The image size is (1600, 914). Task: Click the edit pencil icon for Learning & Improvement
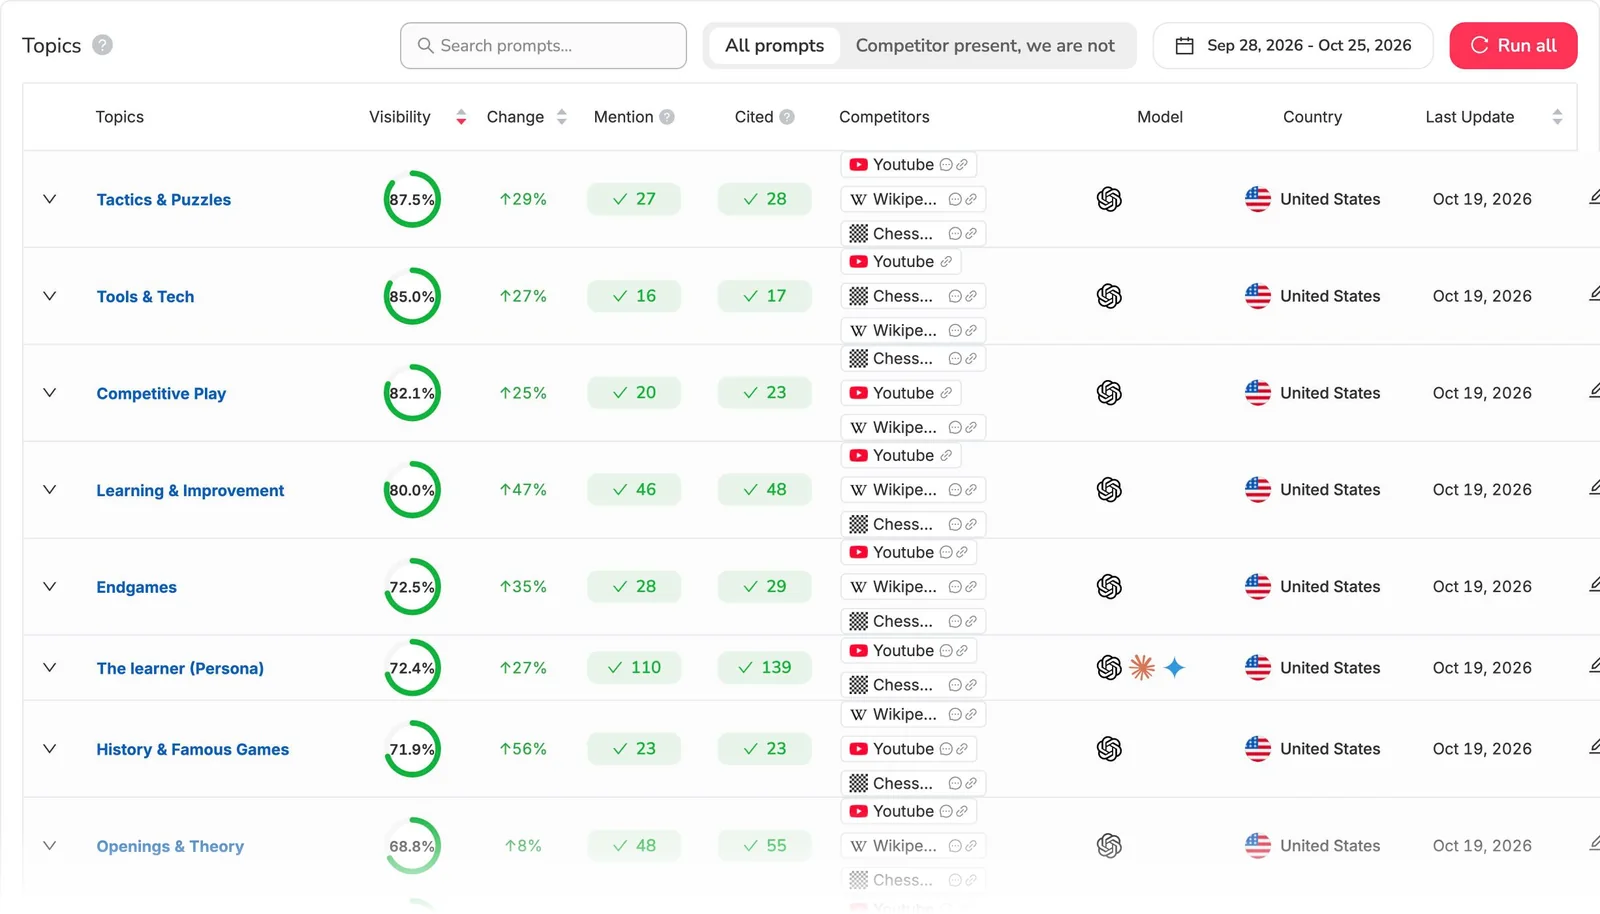(x=1594, y=488)
